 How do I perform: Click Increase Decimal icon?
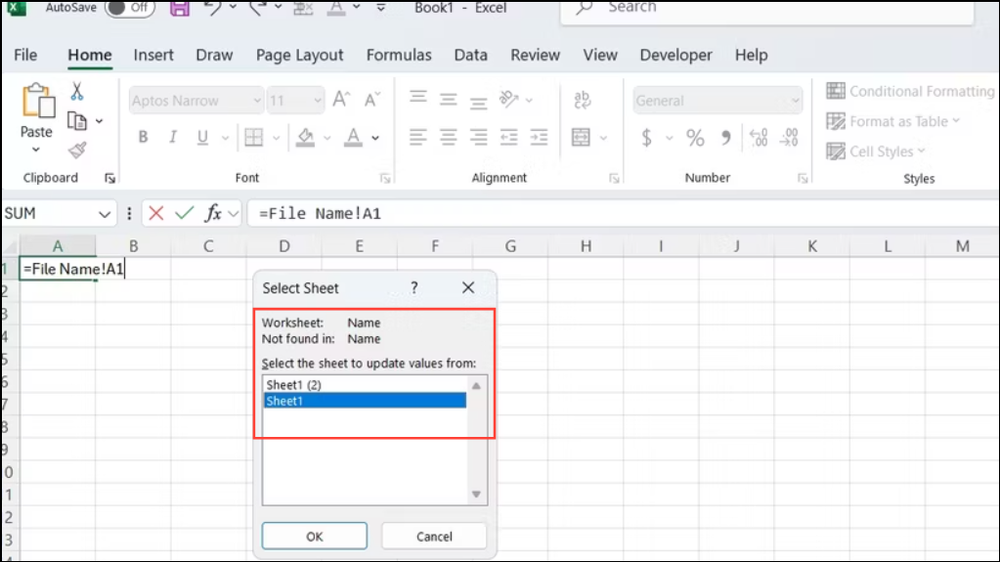[759, 138]
